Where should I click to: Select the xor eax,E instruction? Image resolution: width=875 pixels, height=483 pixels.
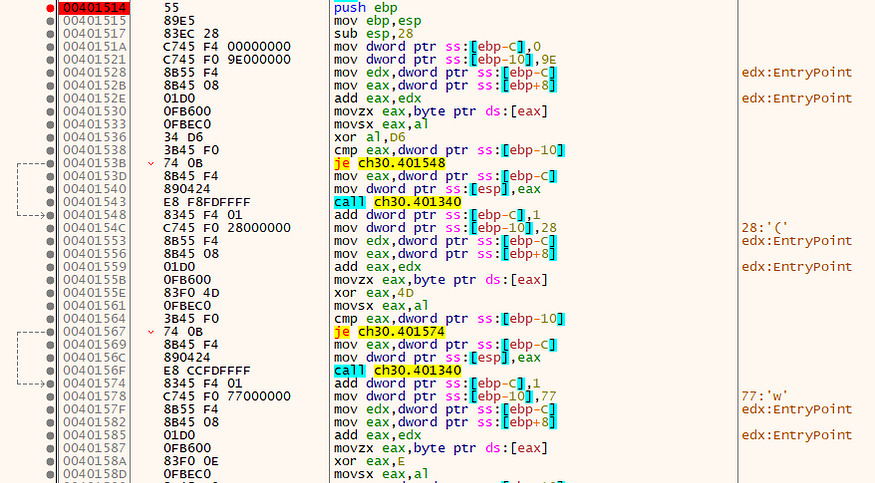369,461
